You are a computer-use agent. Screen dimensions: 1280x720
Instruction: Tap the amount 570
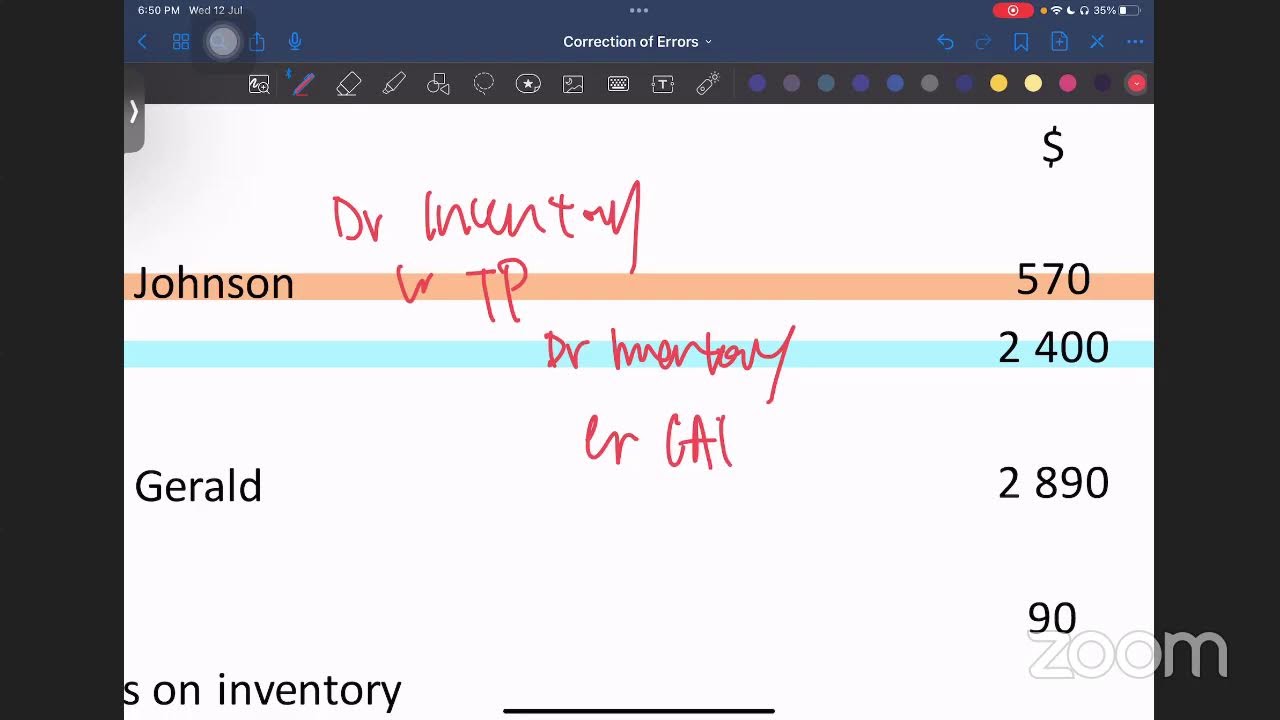tap(1053, 280)
